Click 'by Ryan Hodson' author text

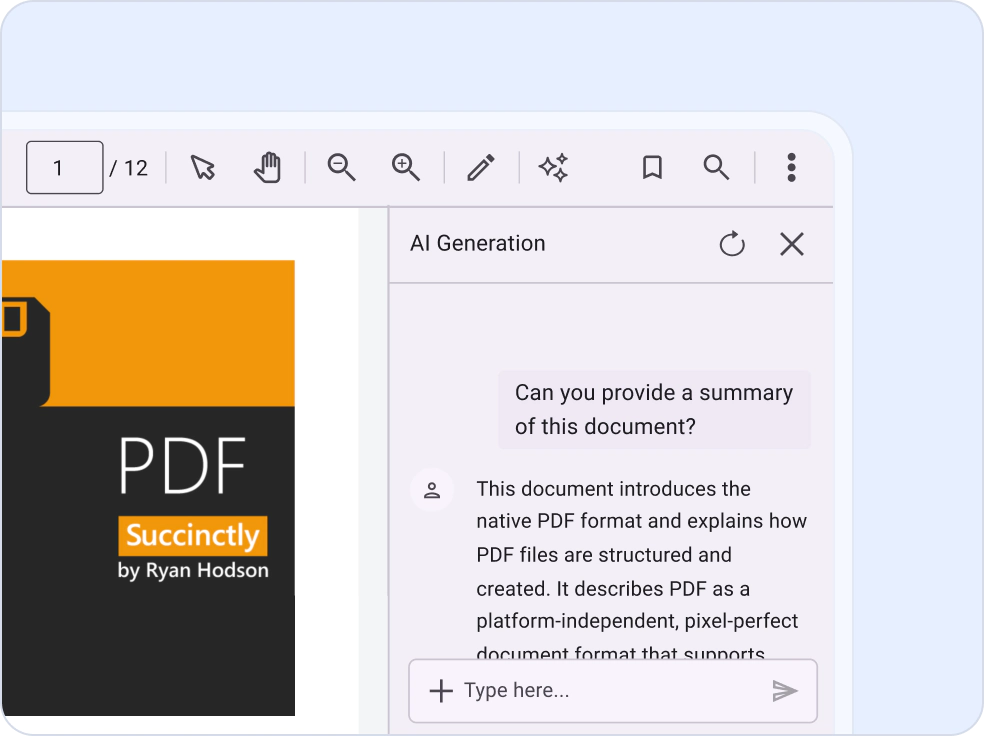193,570
